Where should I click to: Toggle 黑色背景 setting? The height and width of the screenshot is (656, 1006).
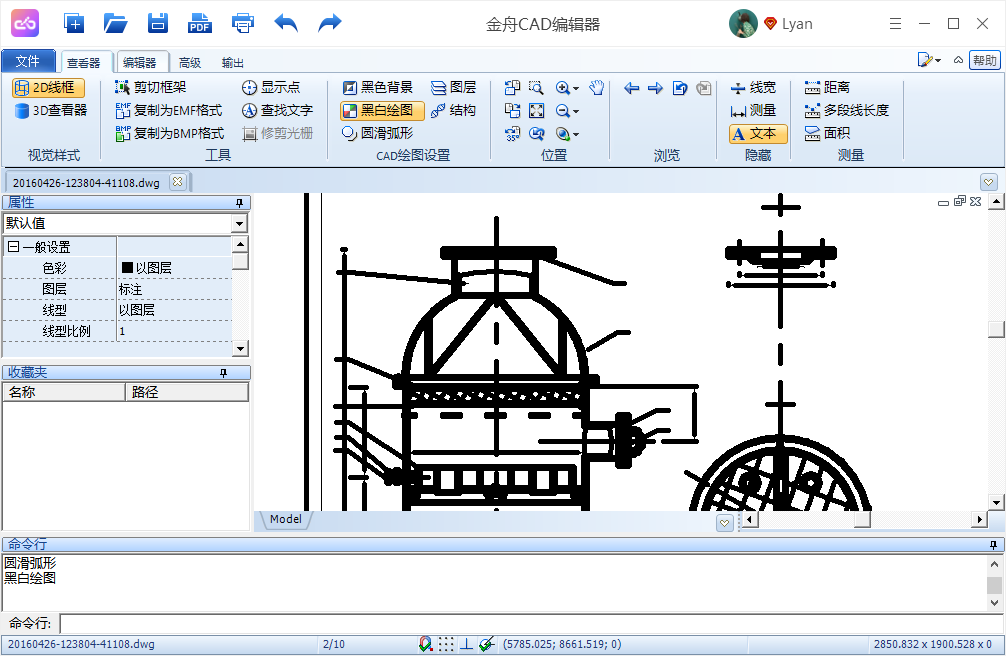378,87
